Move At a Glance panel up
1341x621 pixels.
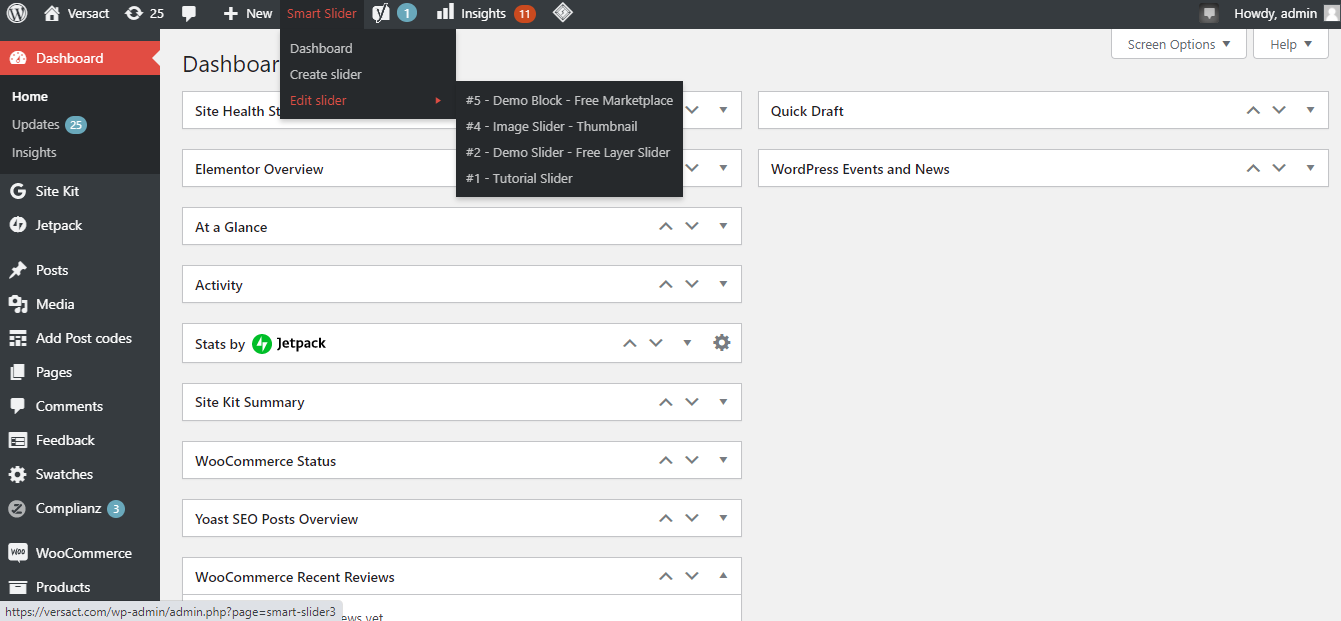coord(666,226)
